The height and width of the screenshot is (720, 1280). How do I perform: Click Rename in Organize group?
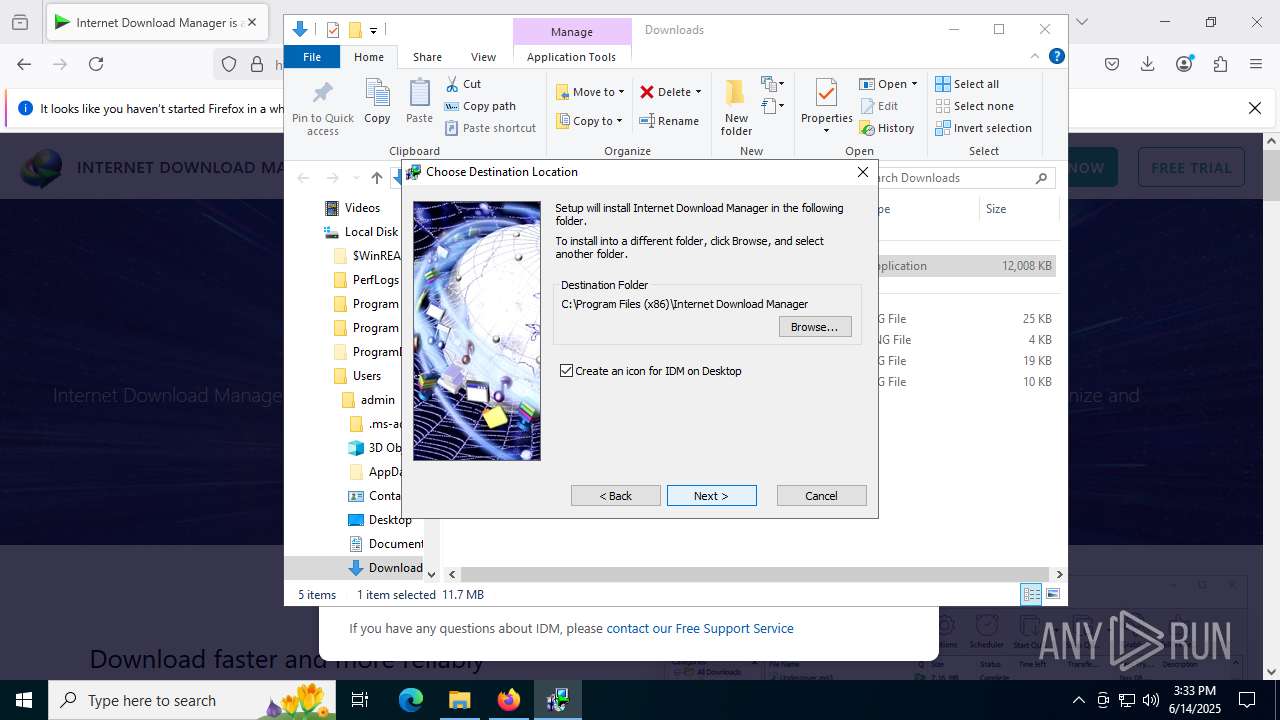669,121
